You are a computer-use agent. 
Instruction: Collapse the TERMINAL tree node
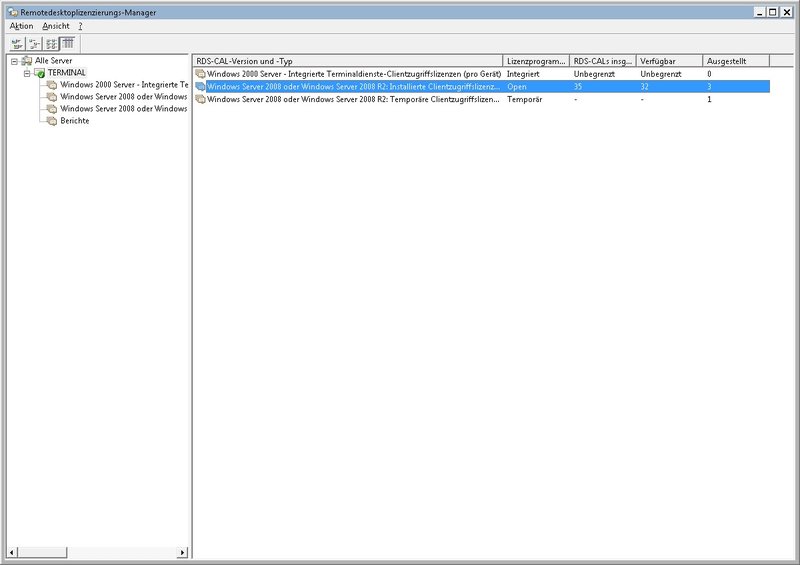(x=27, y=73)
